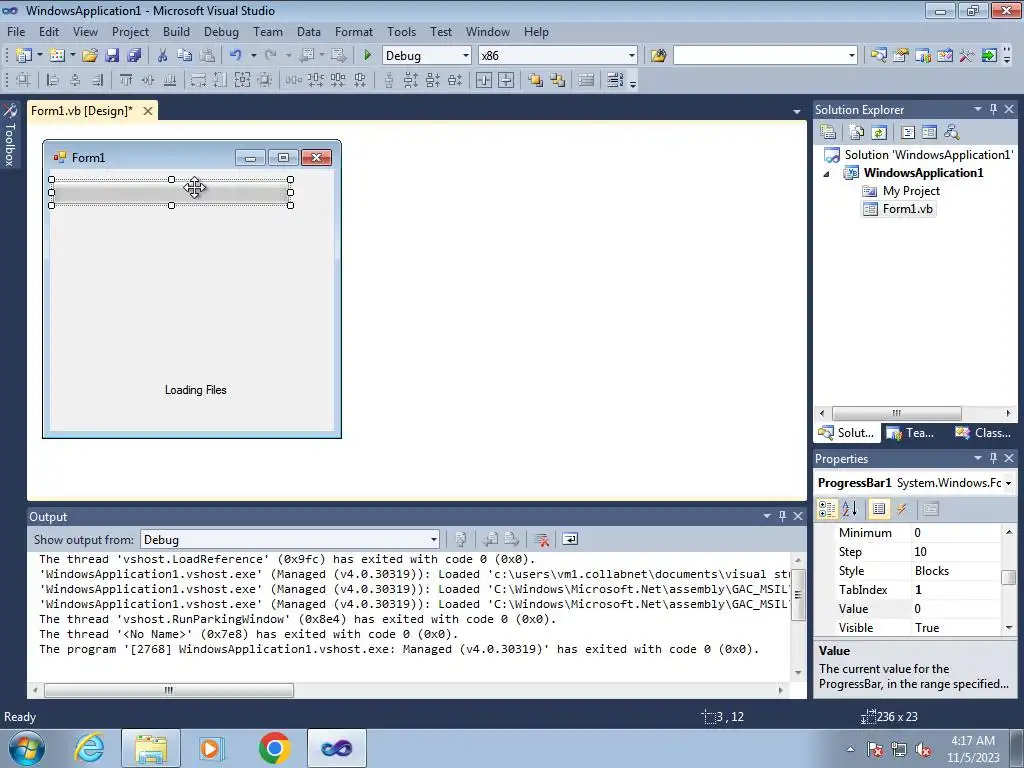The height and width of the screenshot is (768, 1024).
Task: Click the Center Horizontally icon
Action: (x=483, y=80)
